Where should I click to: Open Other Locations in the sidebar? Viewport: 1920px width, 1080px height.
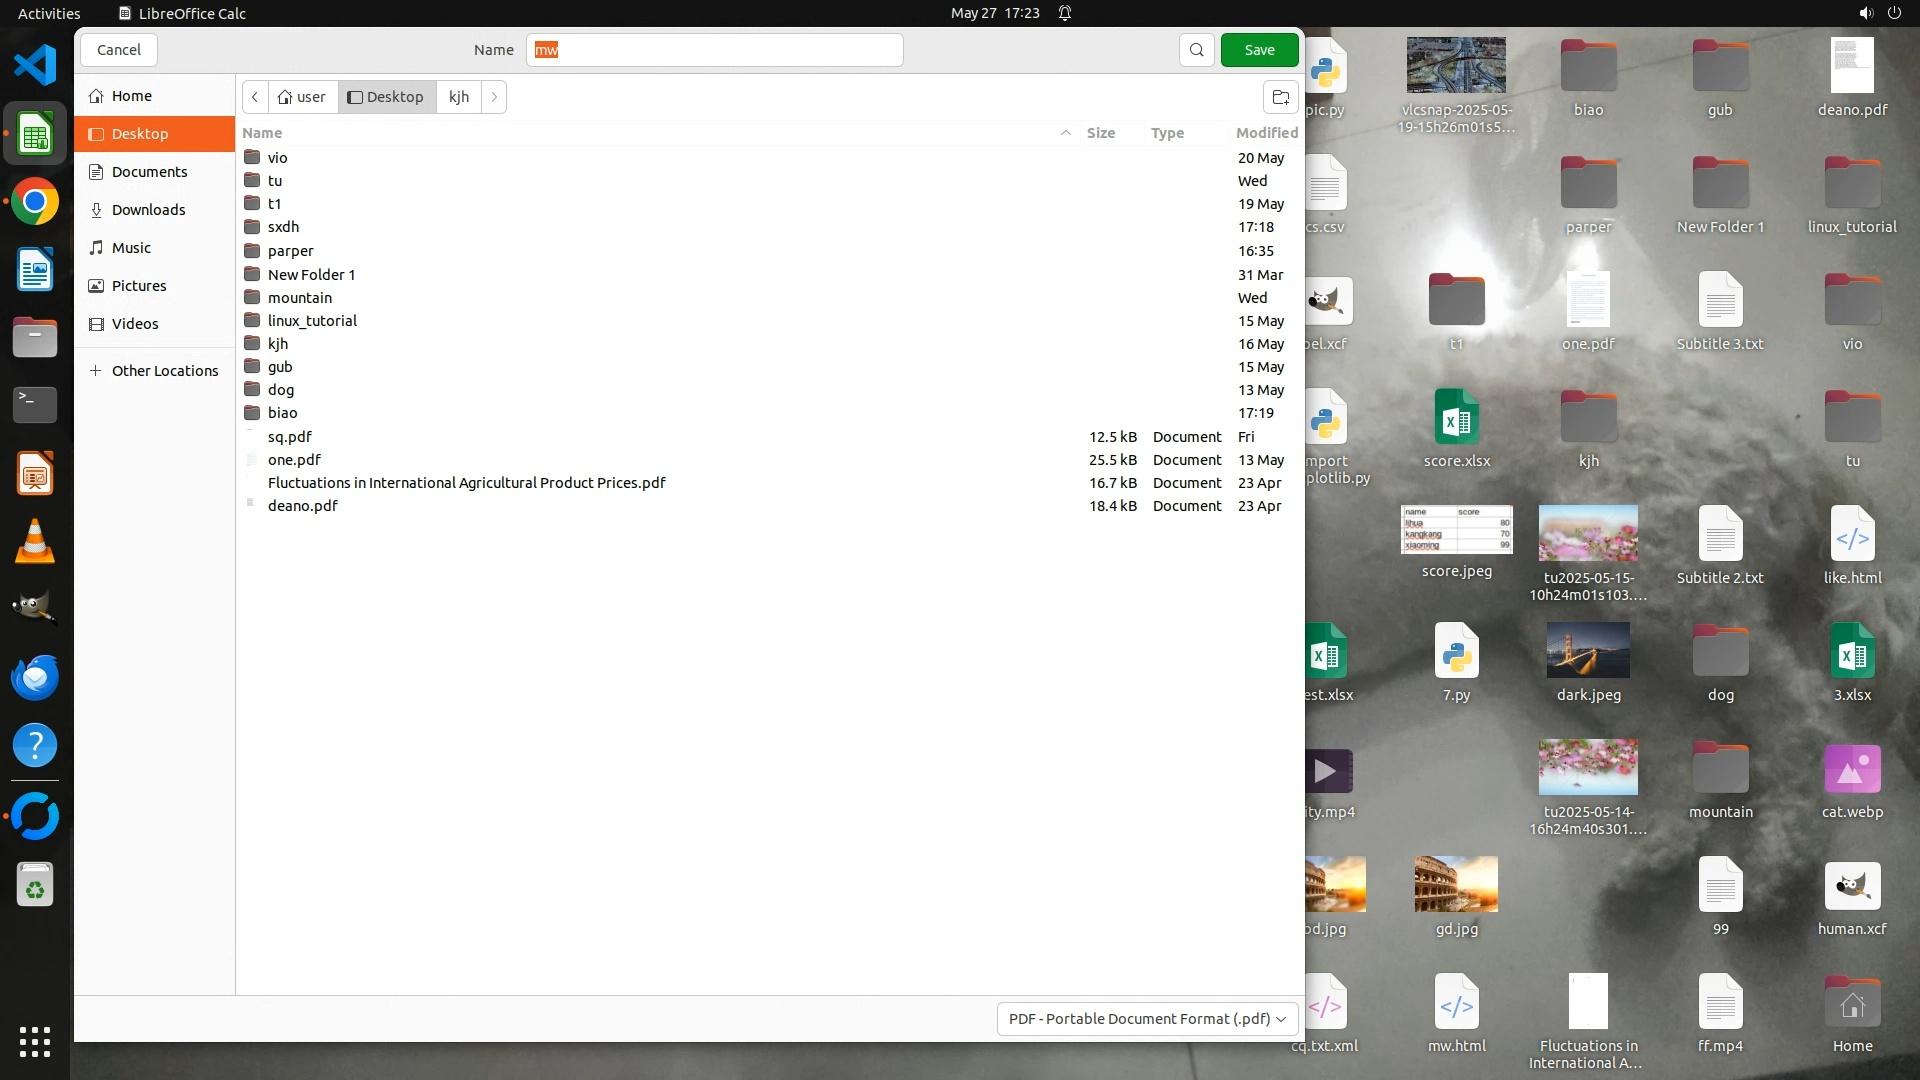coord(164,371)
